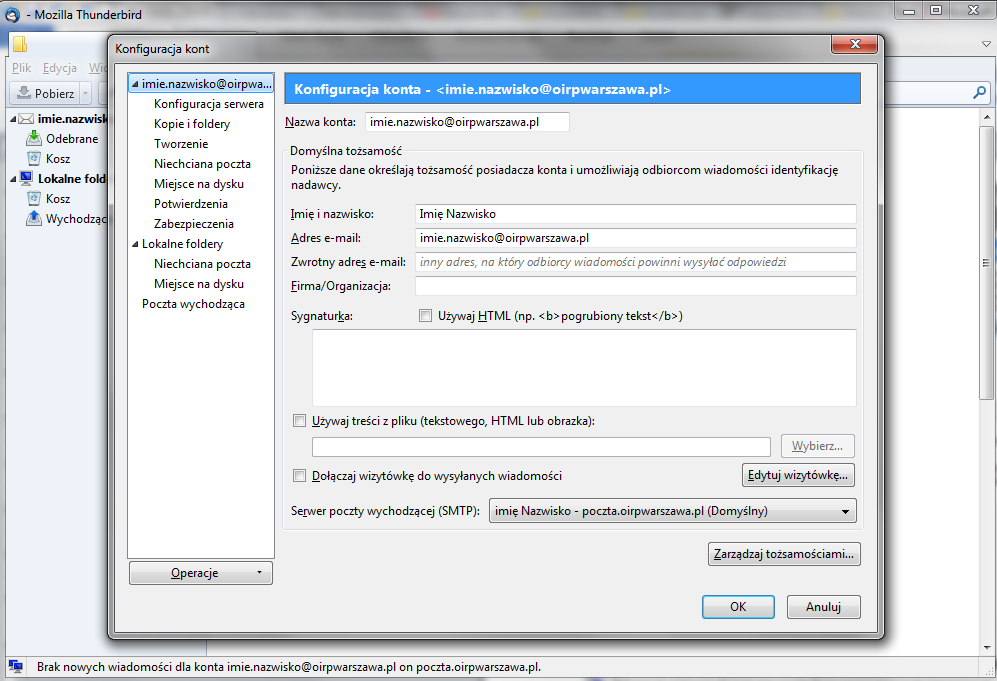Select Niechciana poczta under imie.nazwisko account

[x=202, y=164]
